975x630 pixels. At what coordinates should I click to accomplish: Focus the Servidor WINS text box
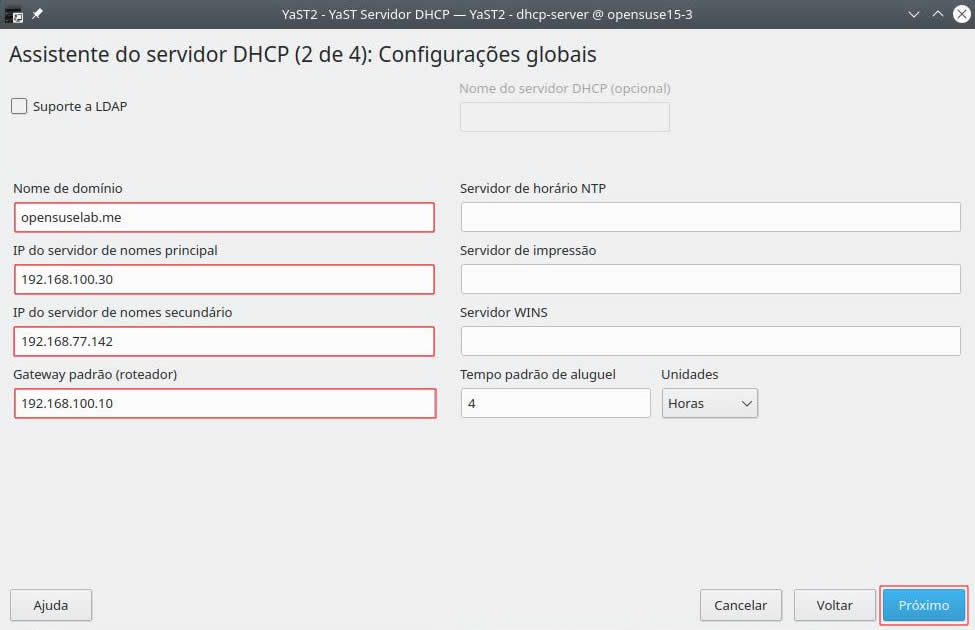click(x=710, y=341)
